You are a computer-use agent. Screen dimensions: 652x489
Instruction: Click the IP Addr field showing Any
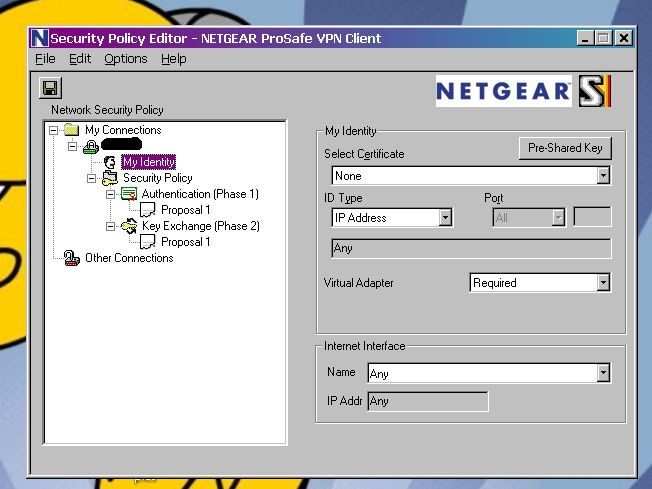(428, 401)
